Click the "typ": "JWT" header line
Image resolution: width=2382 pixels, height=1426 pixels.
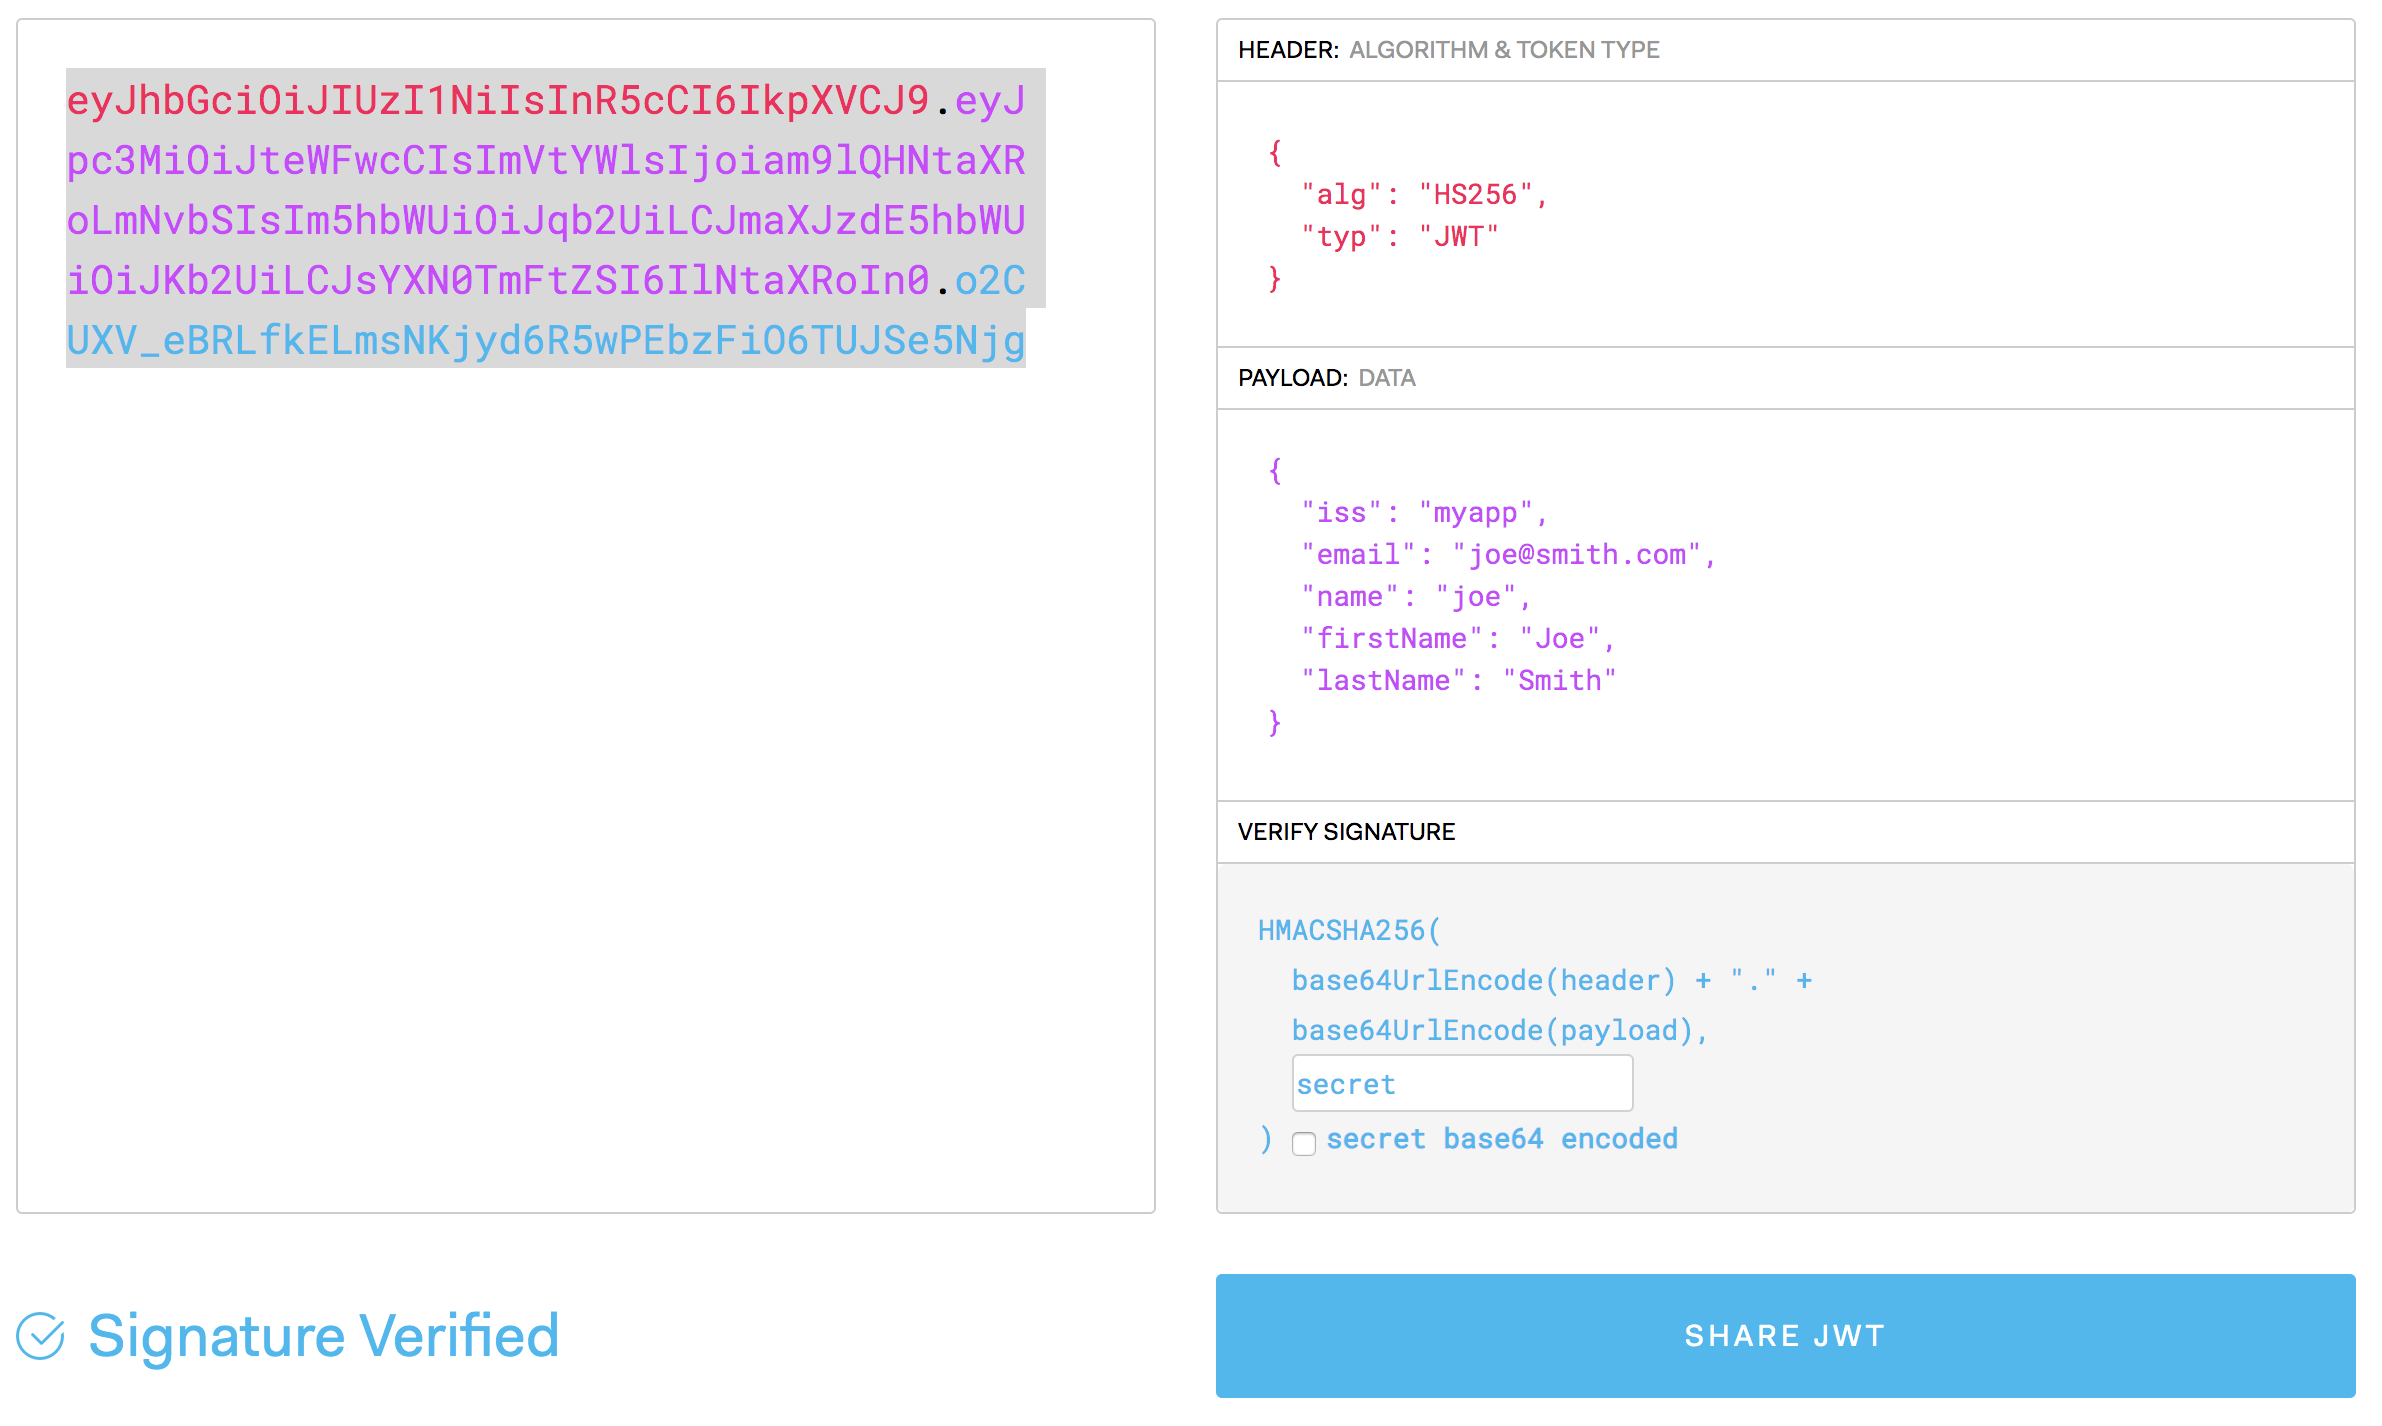[x=1400, y=237]
